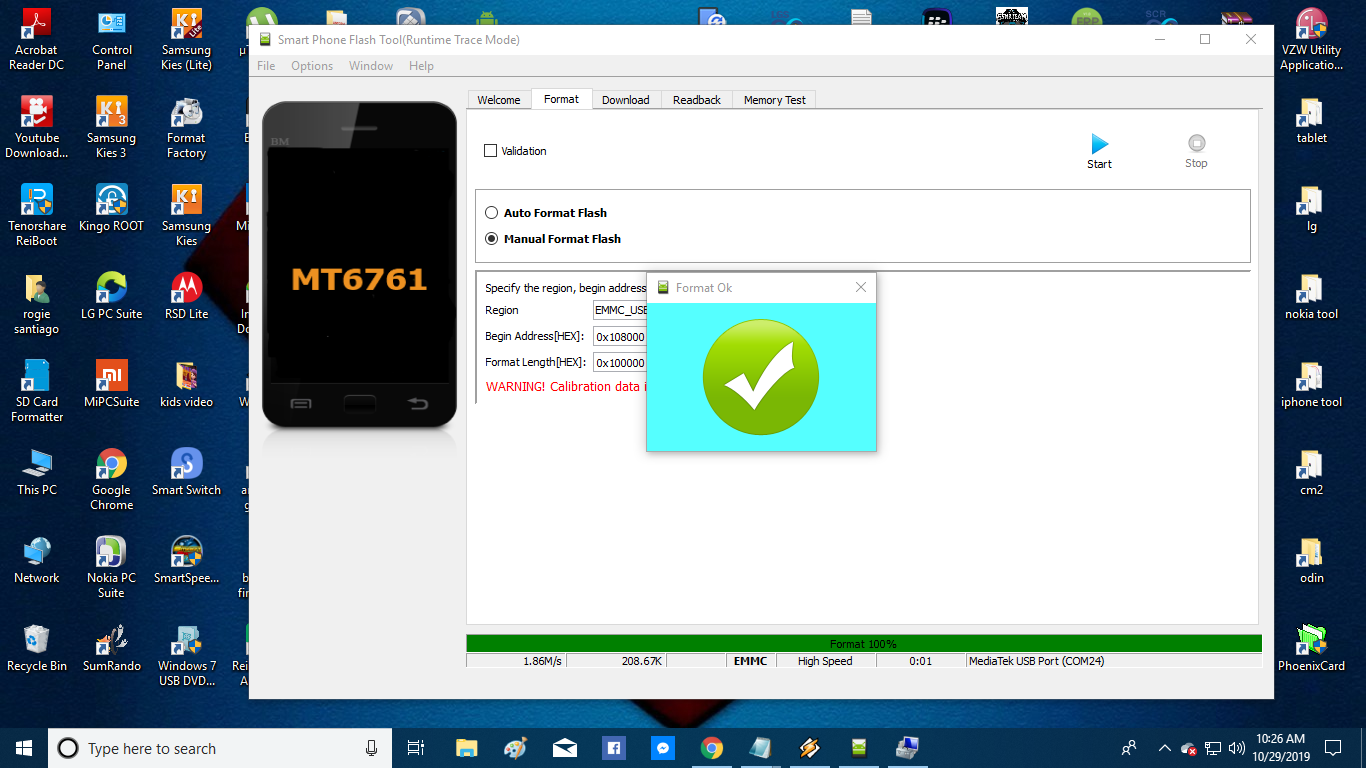Screen dimensions: 1366x768
Task: Open the Windows Start menu
Action: coord(23,748)
